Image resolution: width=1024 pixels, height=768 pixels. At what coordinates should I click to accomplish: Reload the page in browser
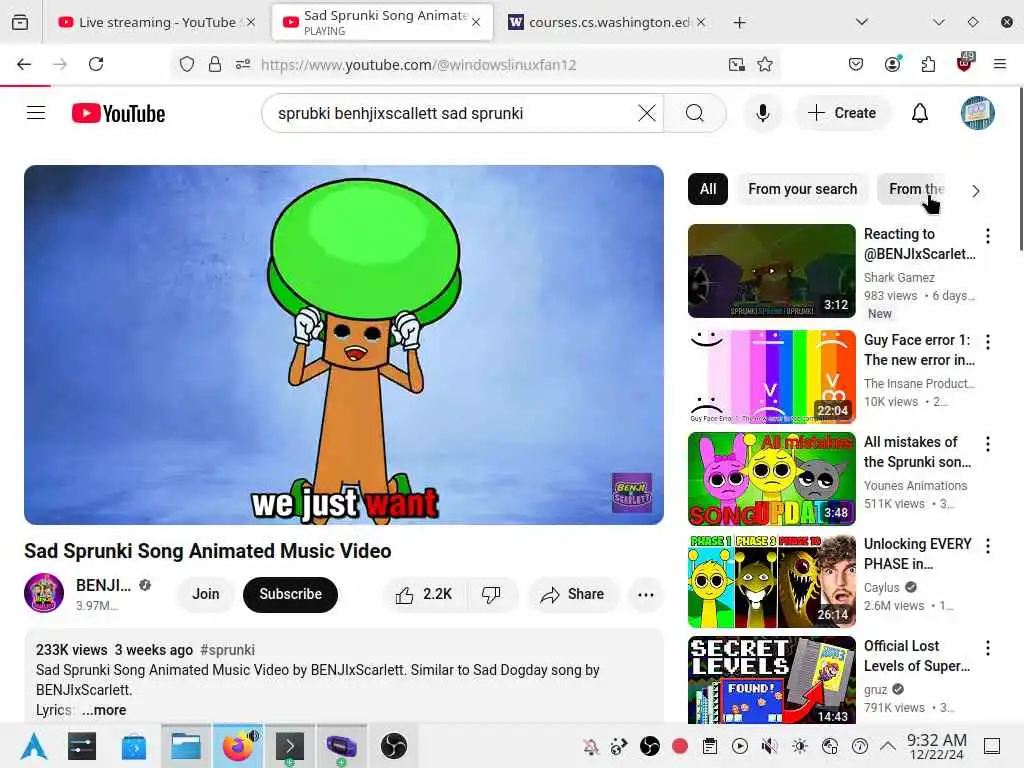click(96, 64)
